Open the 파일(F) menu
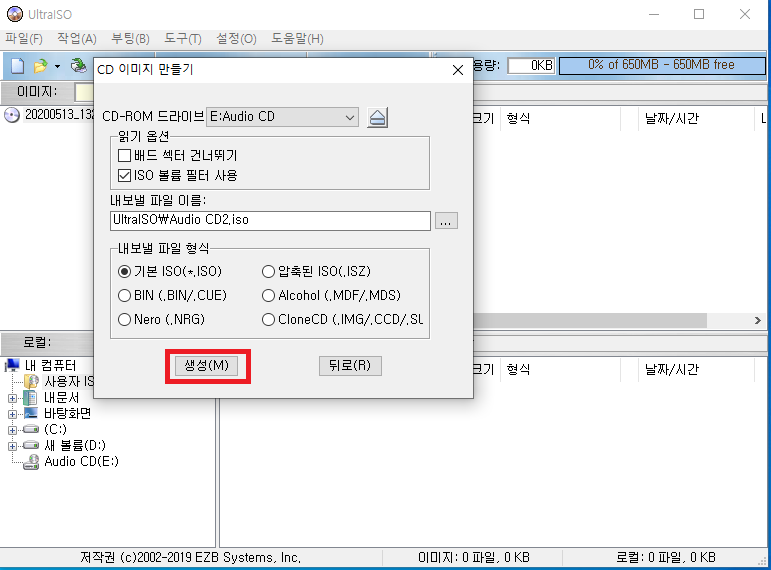Image resolution: width=771 pixels, height=570 pixels. [x=24, y=38]
